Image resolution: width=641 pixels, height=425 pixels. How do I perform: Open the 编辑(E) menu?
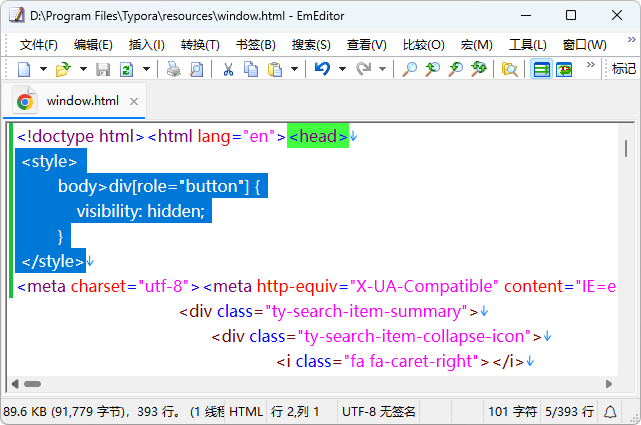(93, 44)
